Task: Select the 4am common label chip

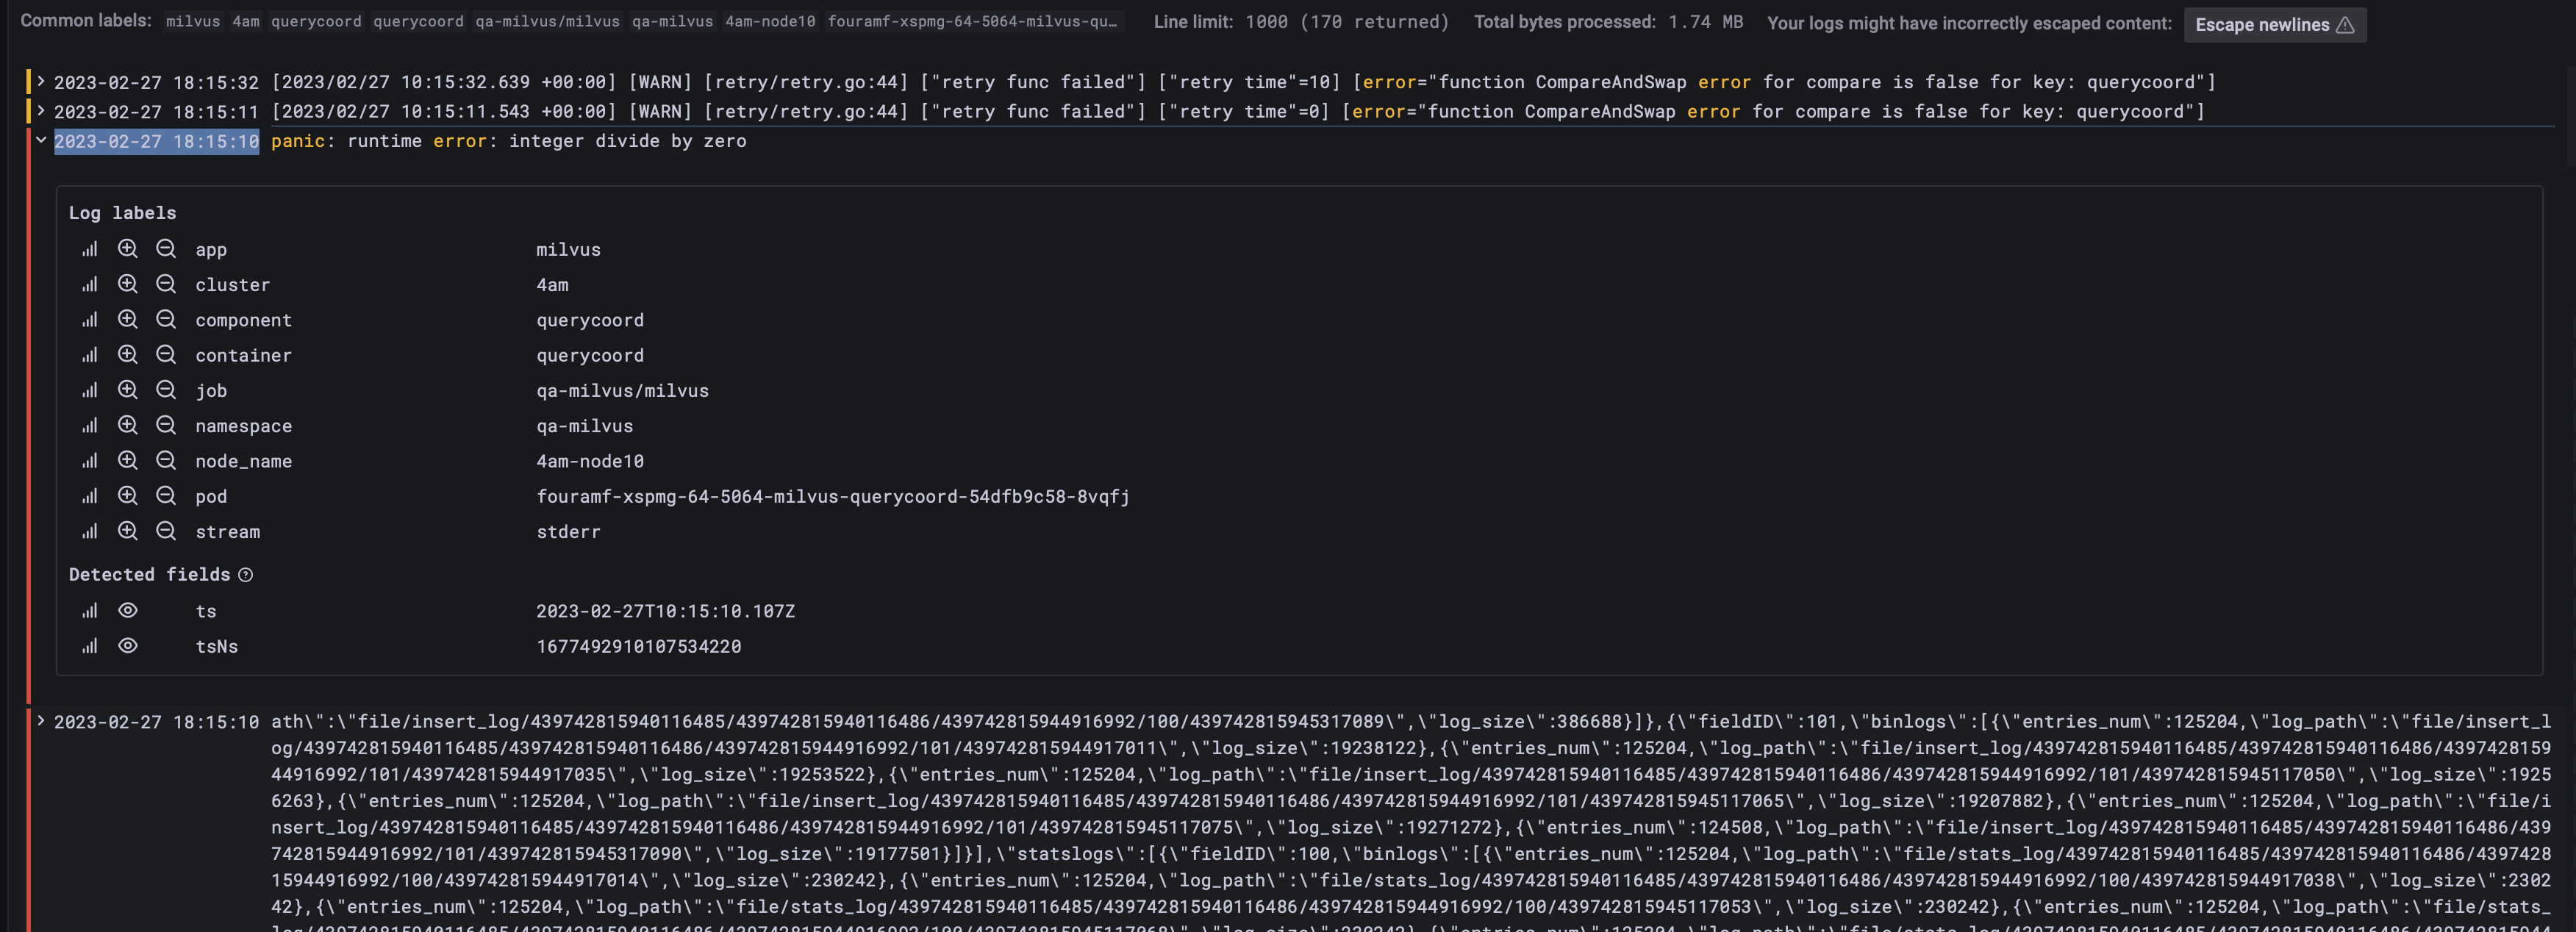Action: (245, 20)
